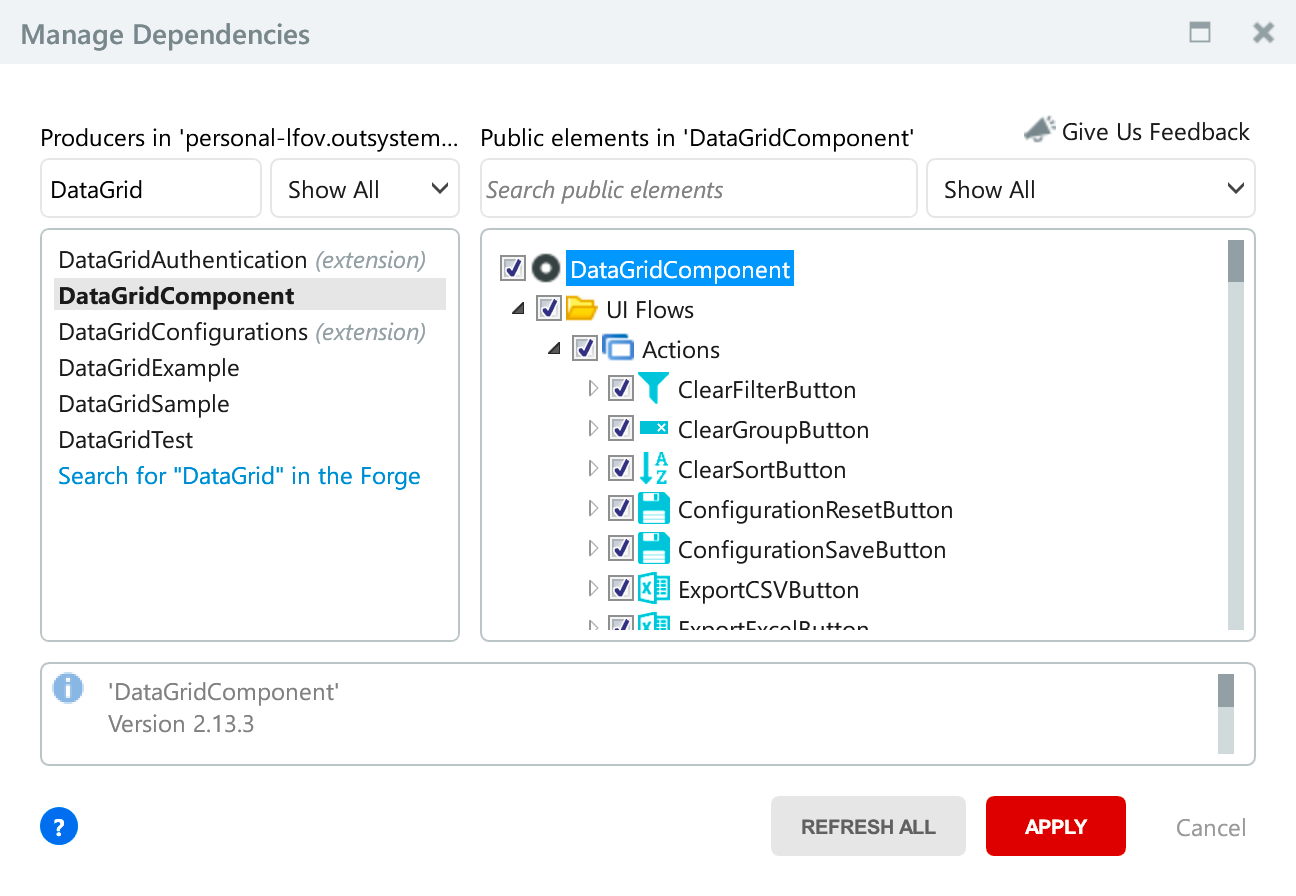Click the 'Version 2.13.3' text
Image resolution: width=1296 pixels, height=896 pixels.
(x=181, y=724)
